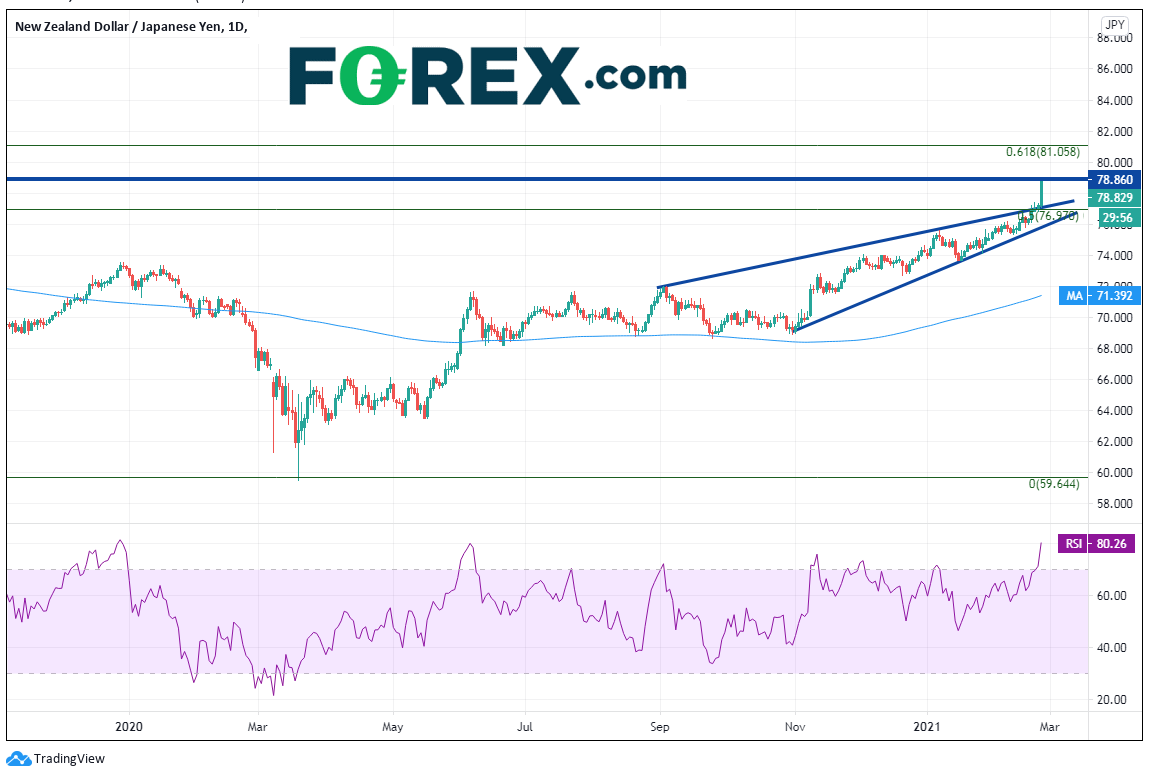Click the 2021 date axis label
The image size is (1149, 777).
927,727
